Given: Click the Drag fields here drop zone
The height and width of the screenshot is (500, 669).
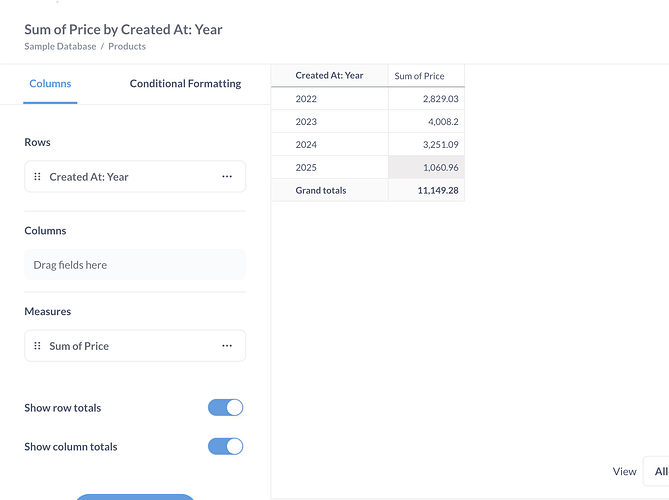Looking at the screenshot, I should 135,265.
